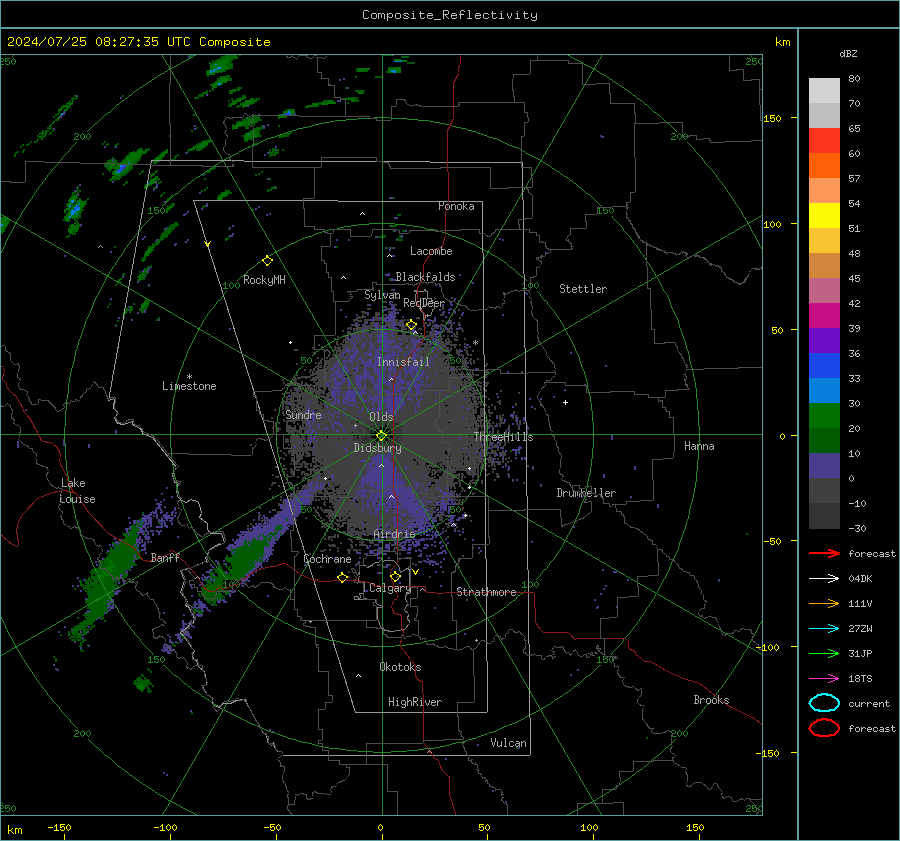Click the RockyMH label
The image size is (900, 841).
pyautogui.click(x=264, y=280)
